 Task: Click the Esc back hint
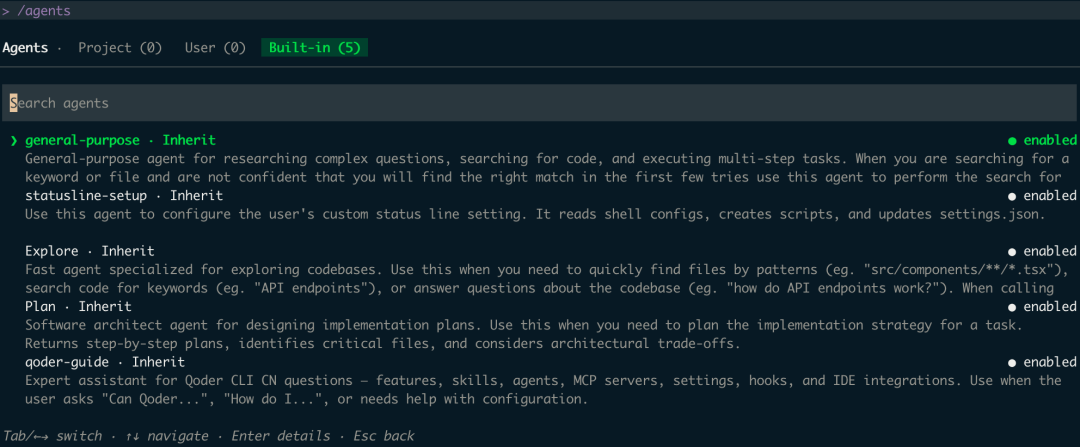click(x=384, y=436)
